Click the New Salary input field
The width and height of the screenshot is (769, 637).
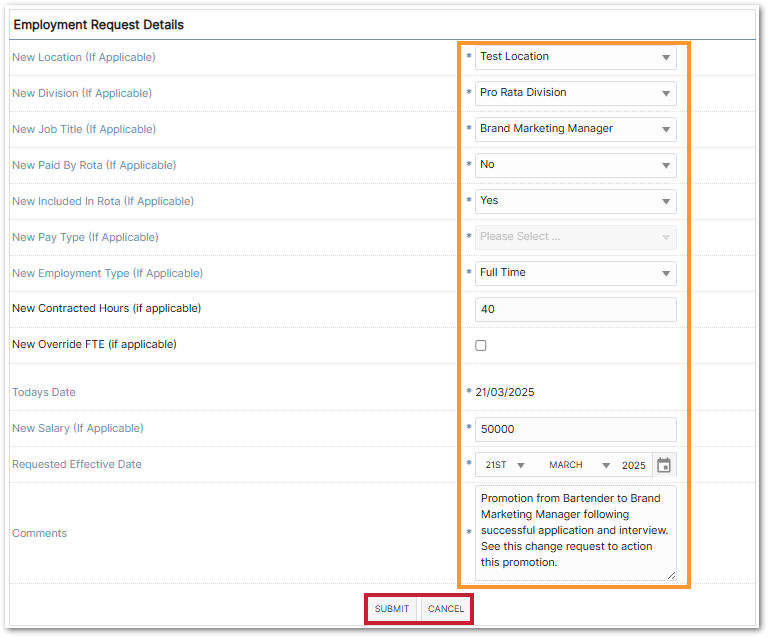[575, 429]
